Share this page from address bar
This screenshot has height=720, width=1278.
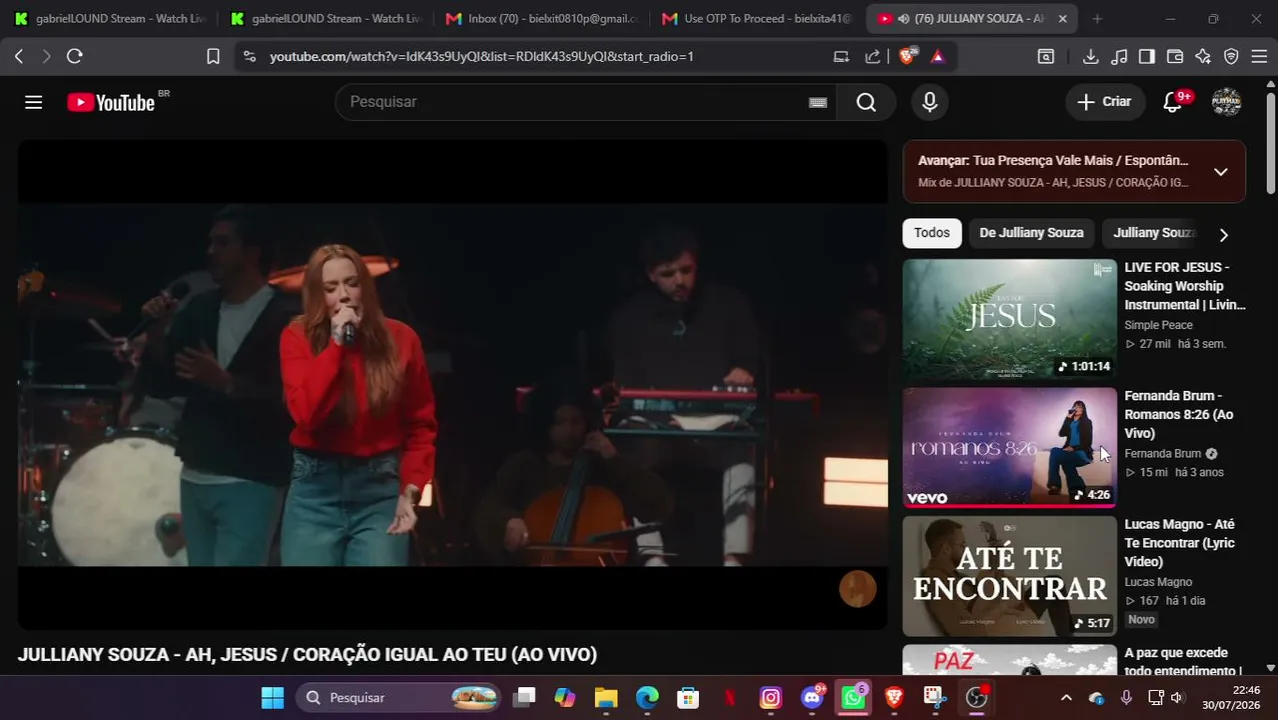tap(872, 56)
